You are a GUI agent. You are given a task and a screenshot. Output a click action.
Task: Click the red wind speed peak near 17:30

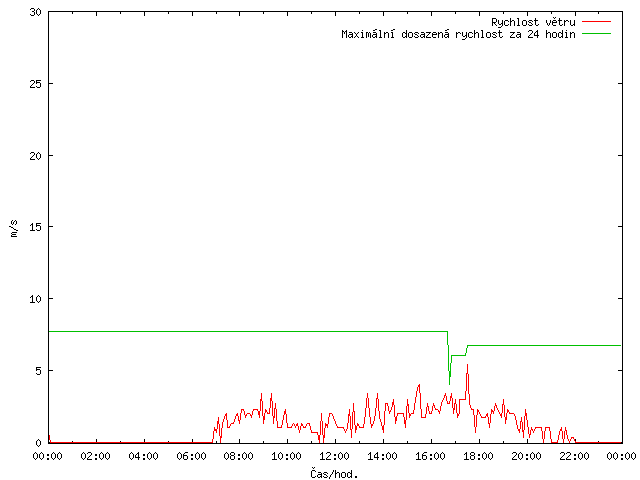click(467, 366)
